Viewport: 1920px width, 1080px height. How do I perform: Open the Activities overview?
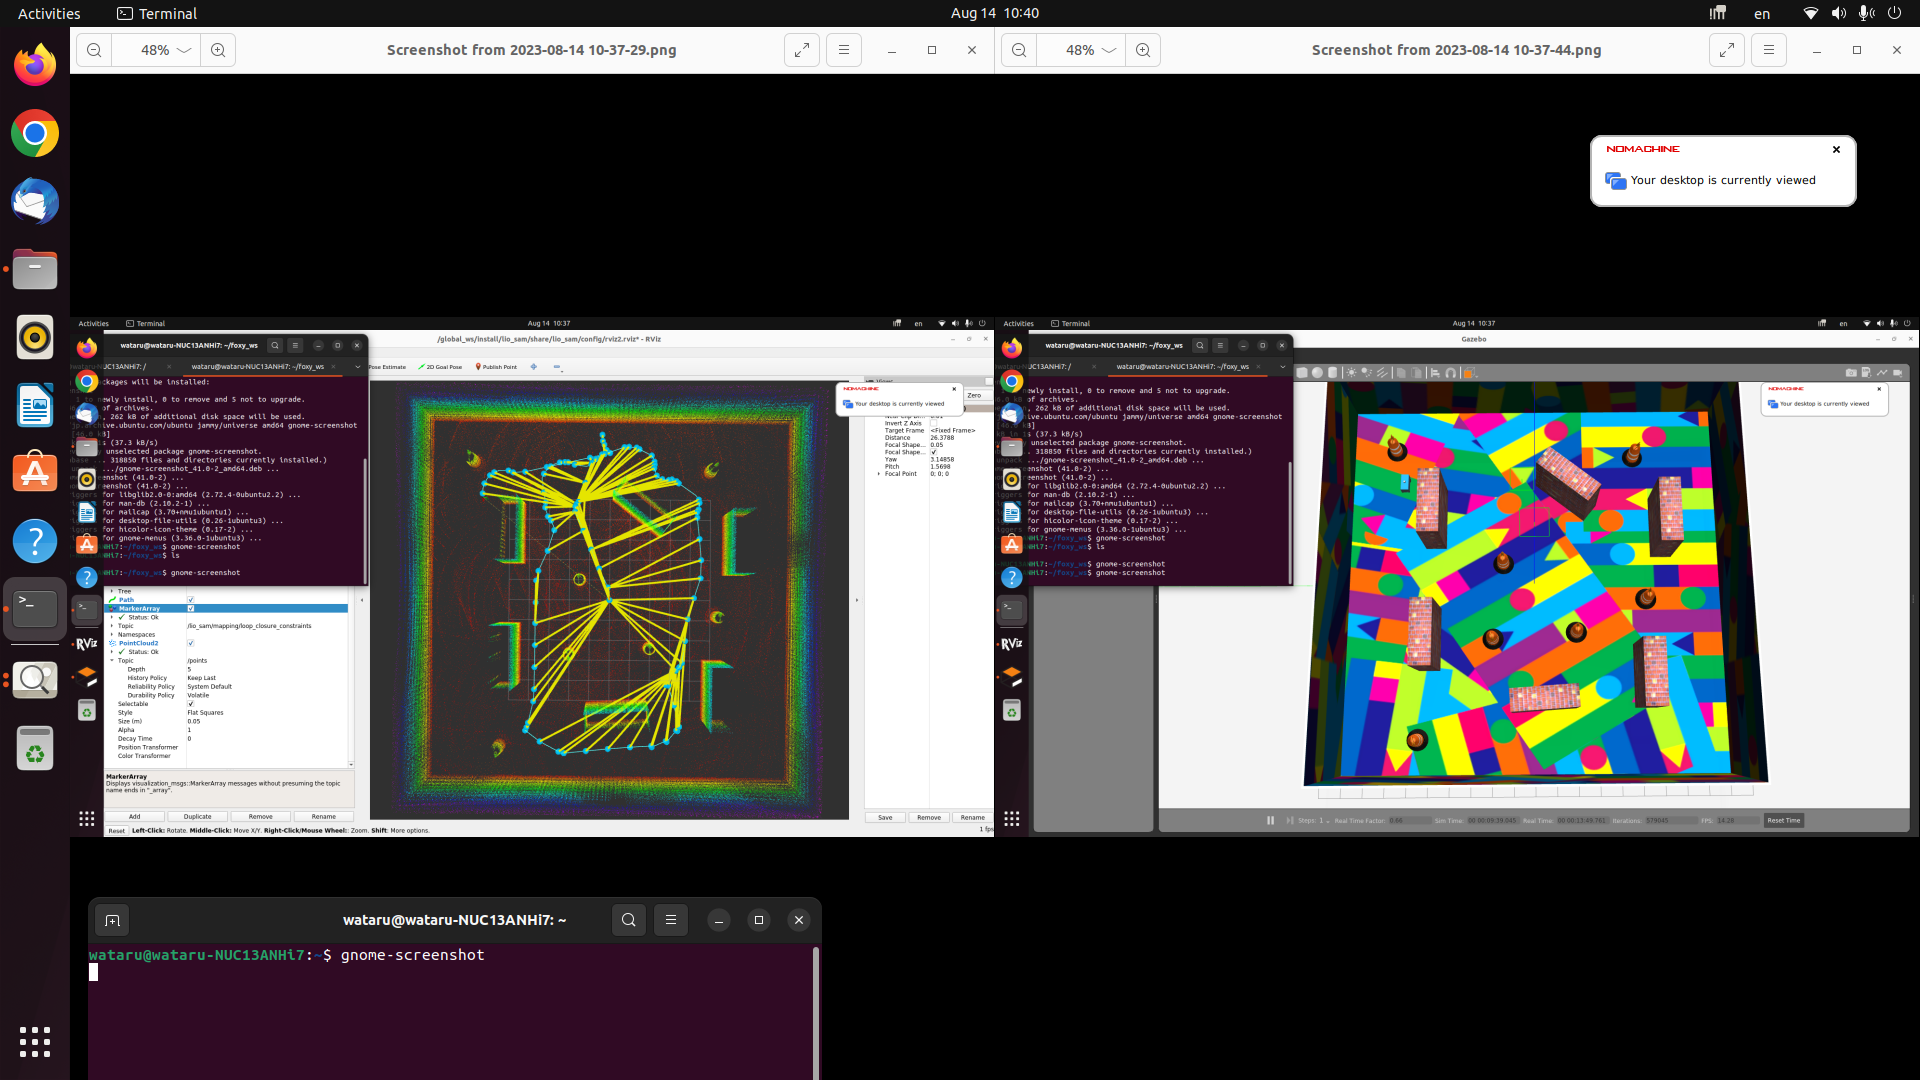49,13
